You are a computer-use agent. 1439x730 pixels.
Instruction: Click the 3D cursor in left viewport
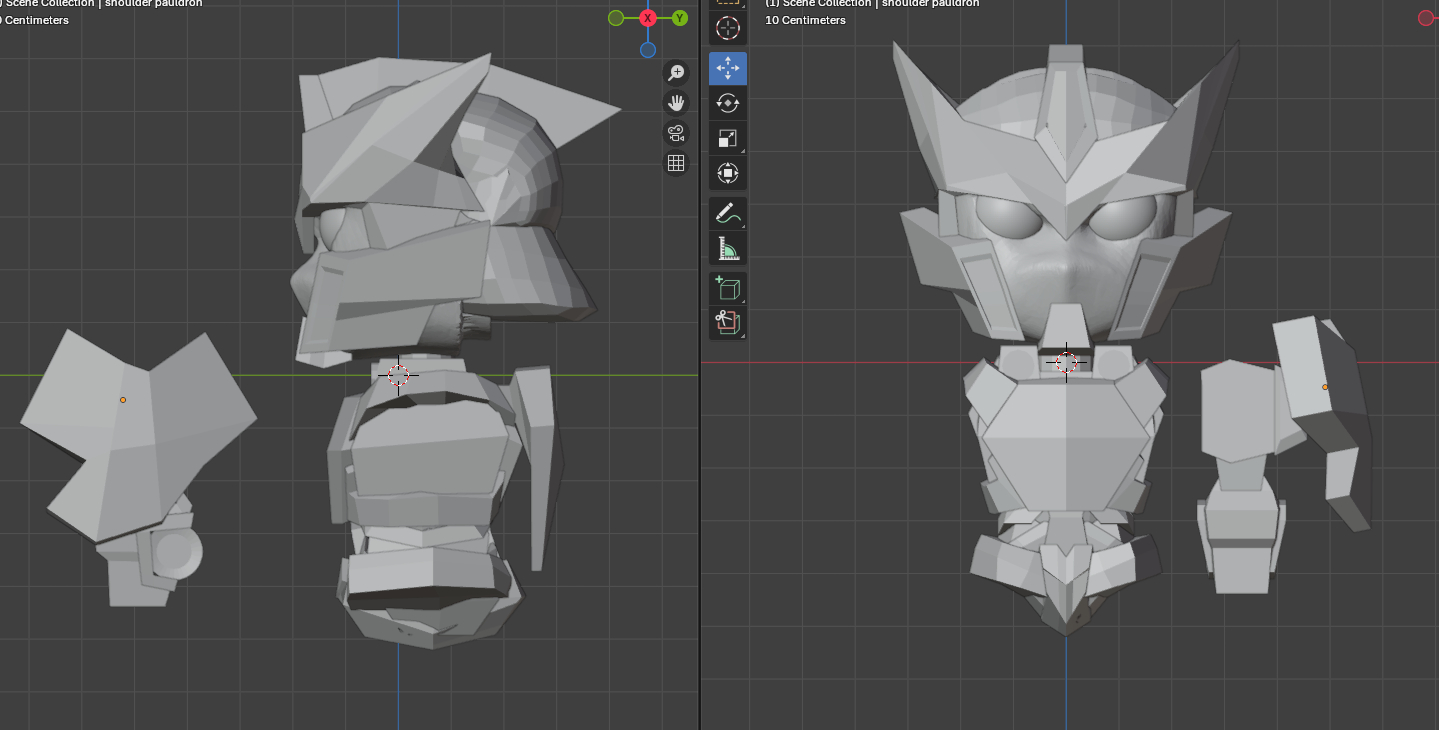pos(398,375)
